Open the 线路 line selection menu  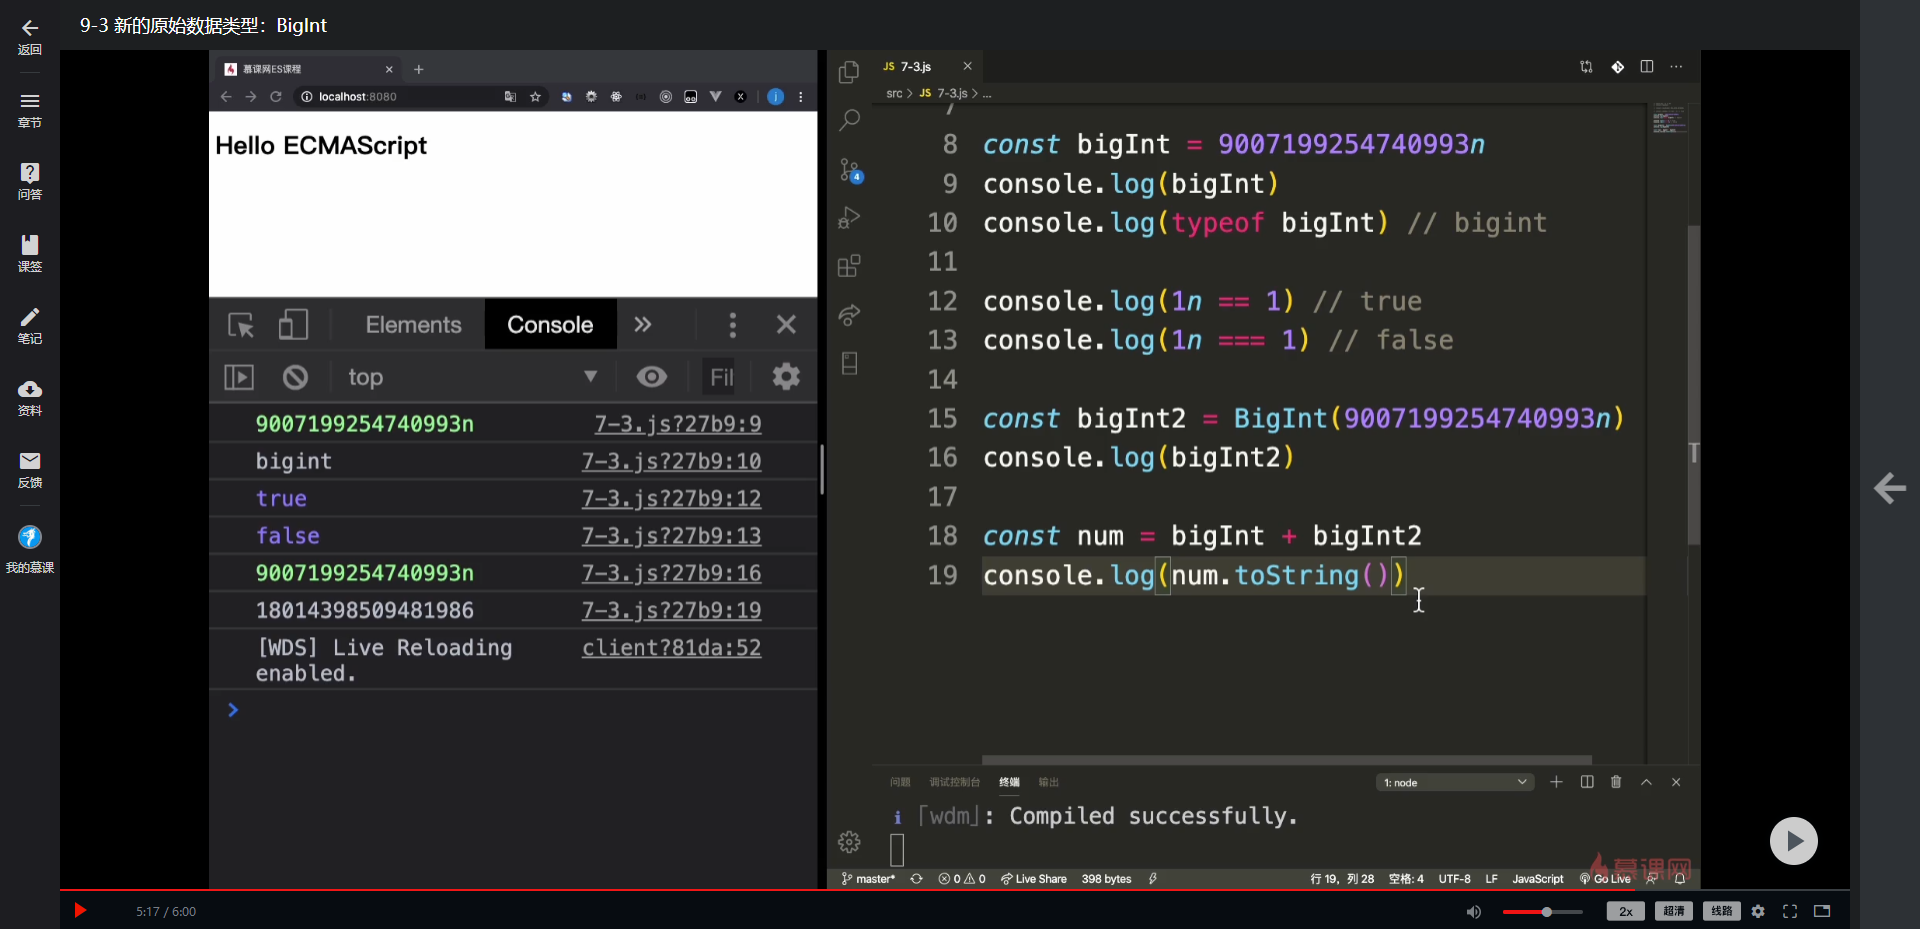click(1721, 911)
